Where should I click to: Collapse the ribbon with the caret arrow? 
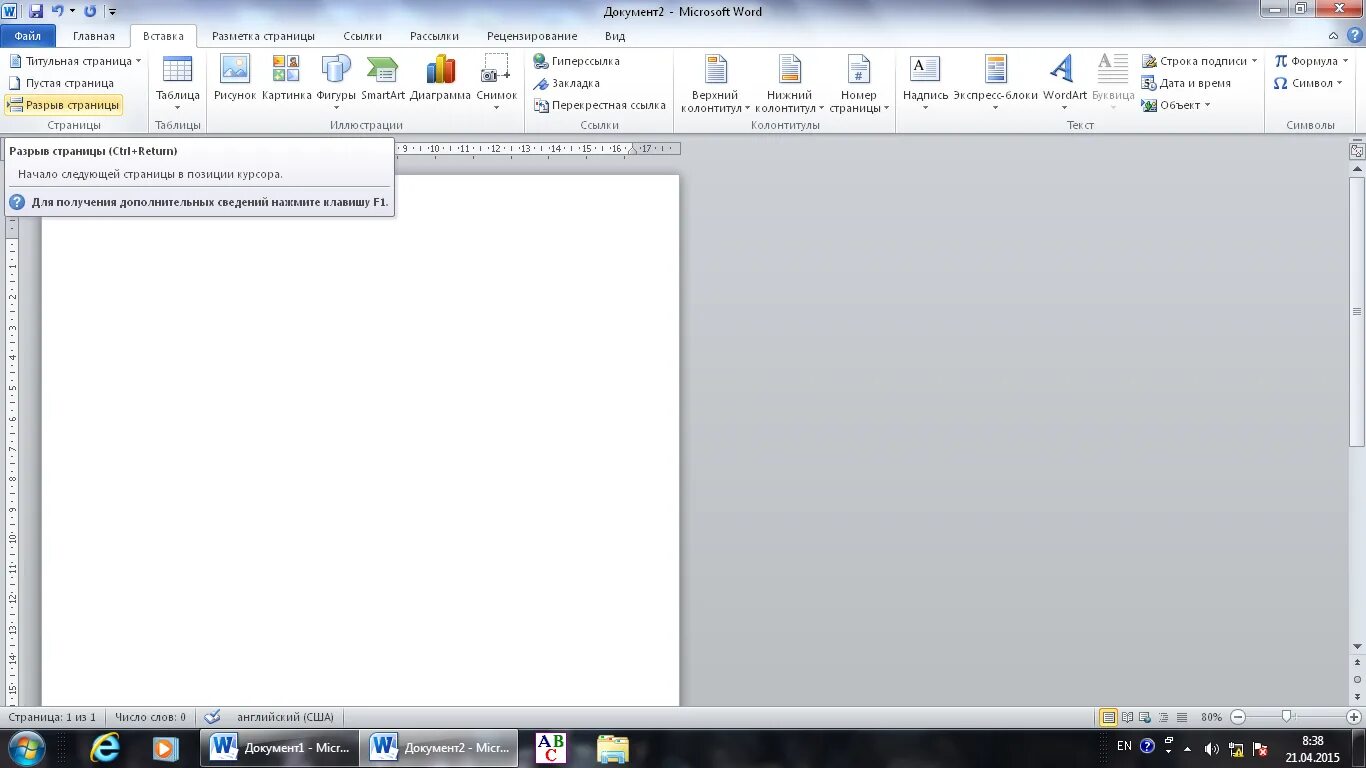click(1333, 35)
